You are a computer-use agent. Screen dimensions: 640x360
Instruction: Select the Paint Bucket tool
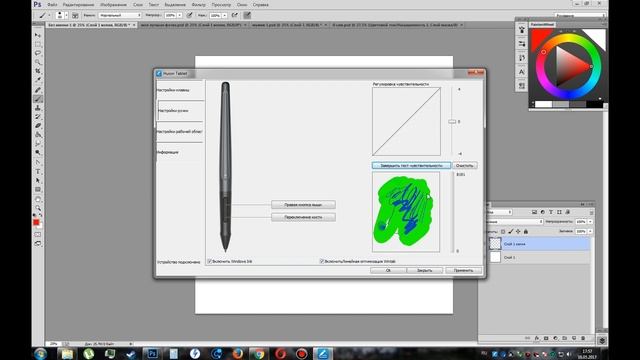pos(38,135)
